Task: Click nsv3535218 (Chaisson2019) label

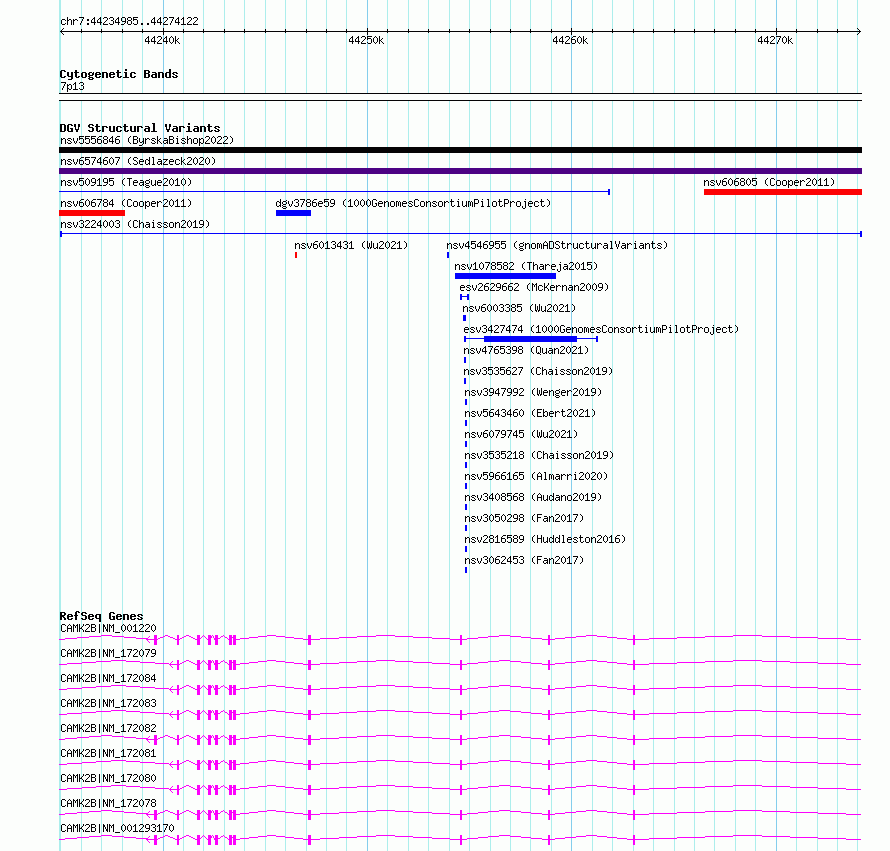Action: click(539, 455)
